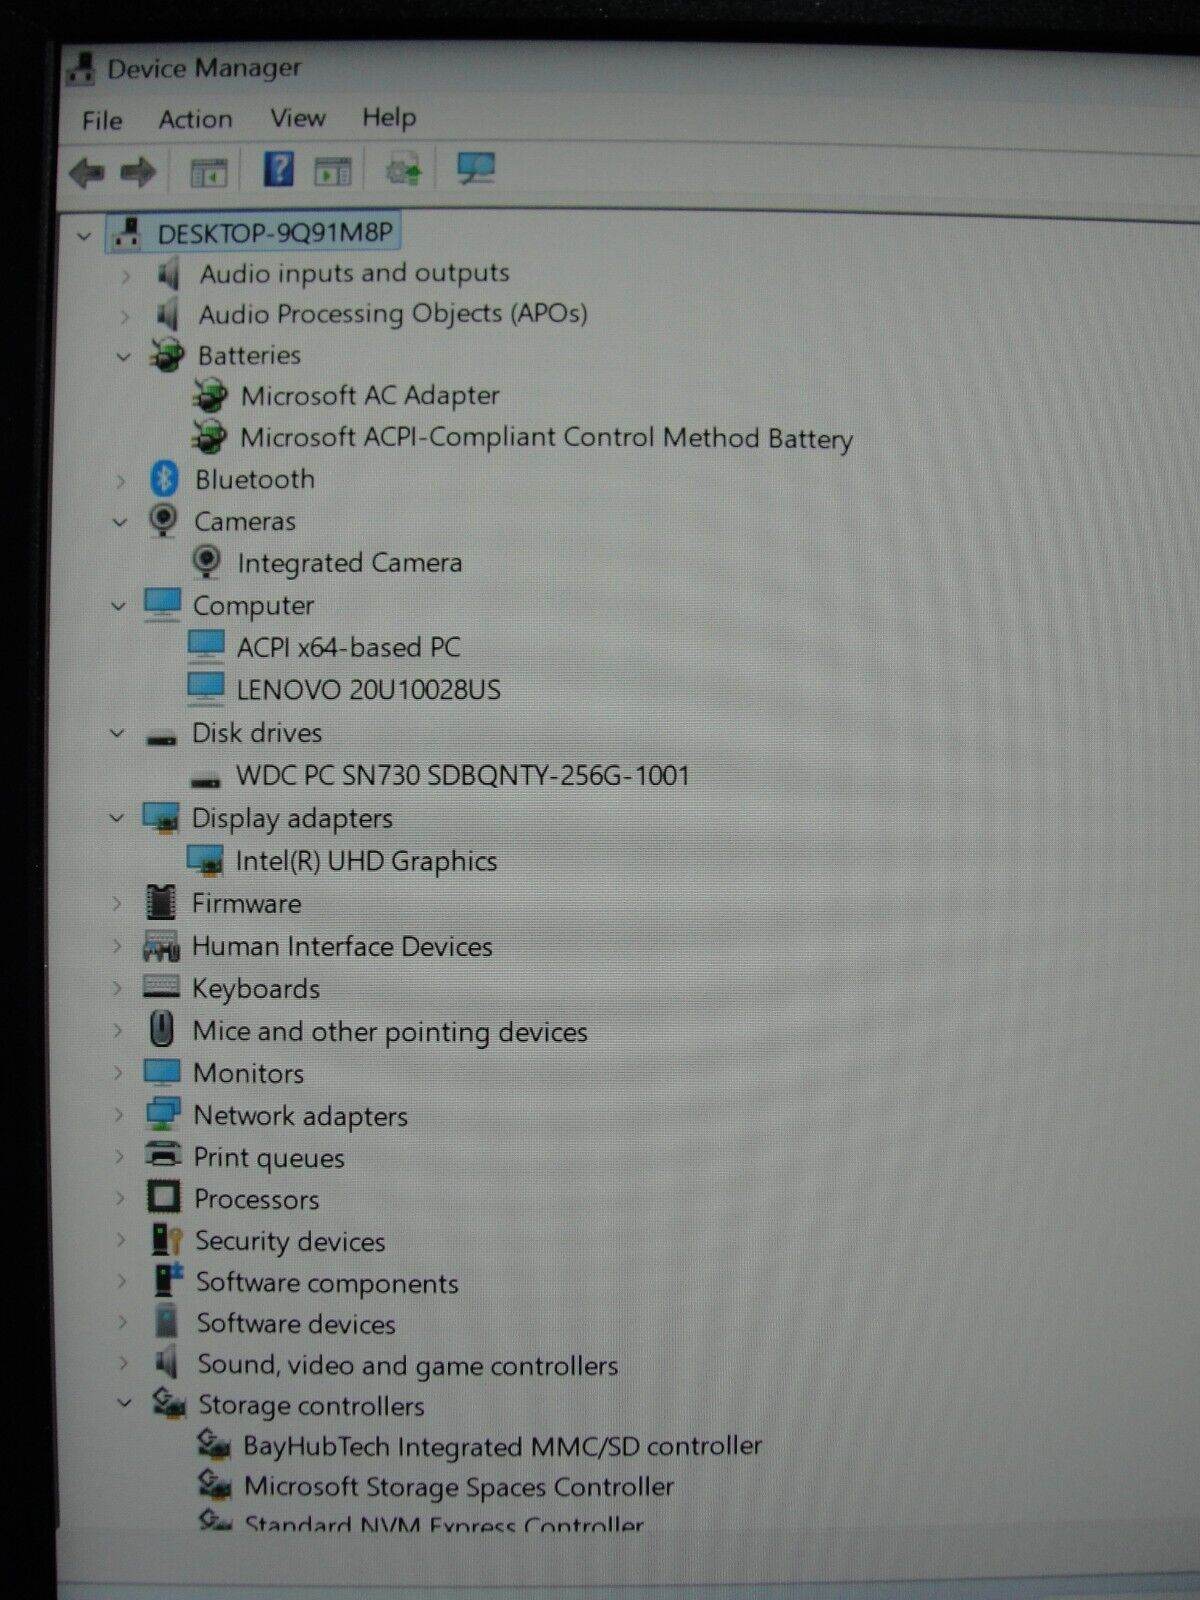Image resolution: width=1200 pixels, height=1600 pixels.
Task: Click the Bluetooth category icon
Action: pyautogui.click(x=164, y=479)
